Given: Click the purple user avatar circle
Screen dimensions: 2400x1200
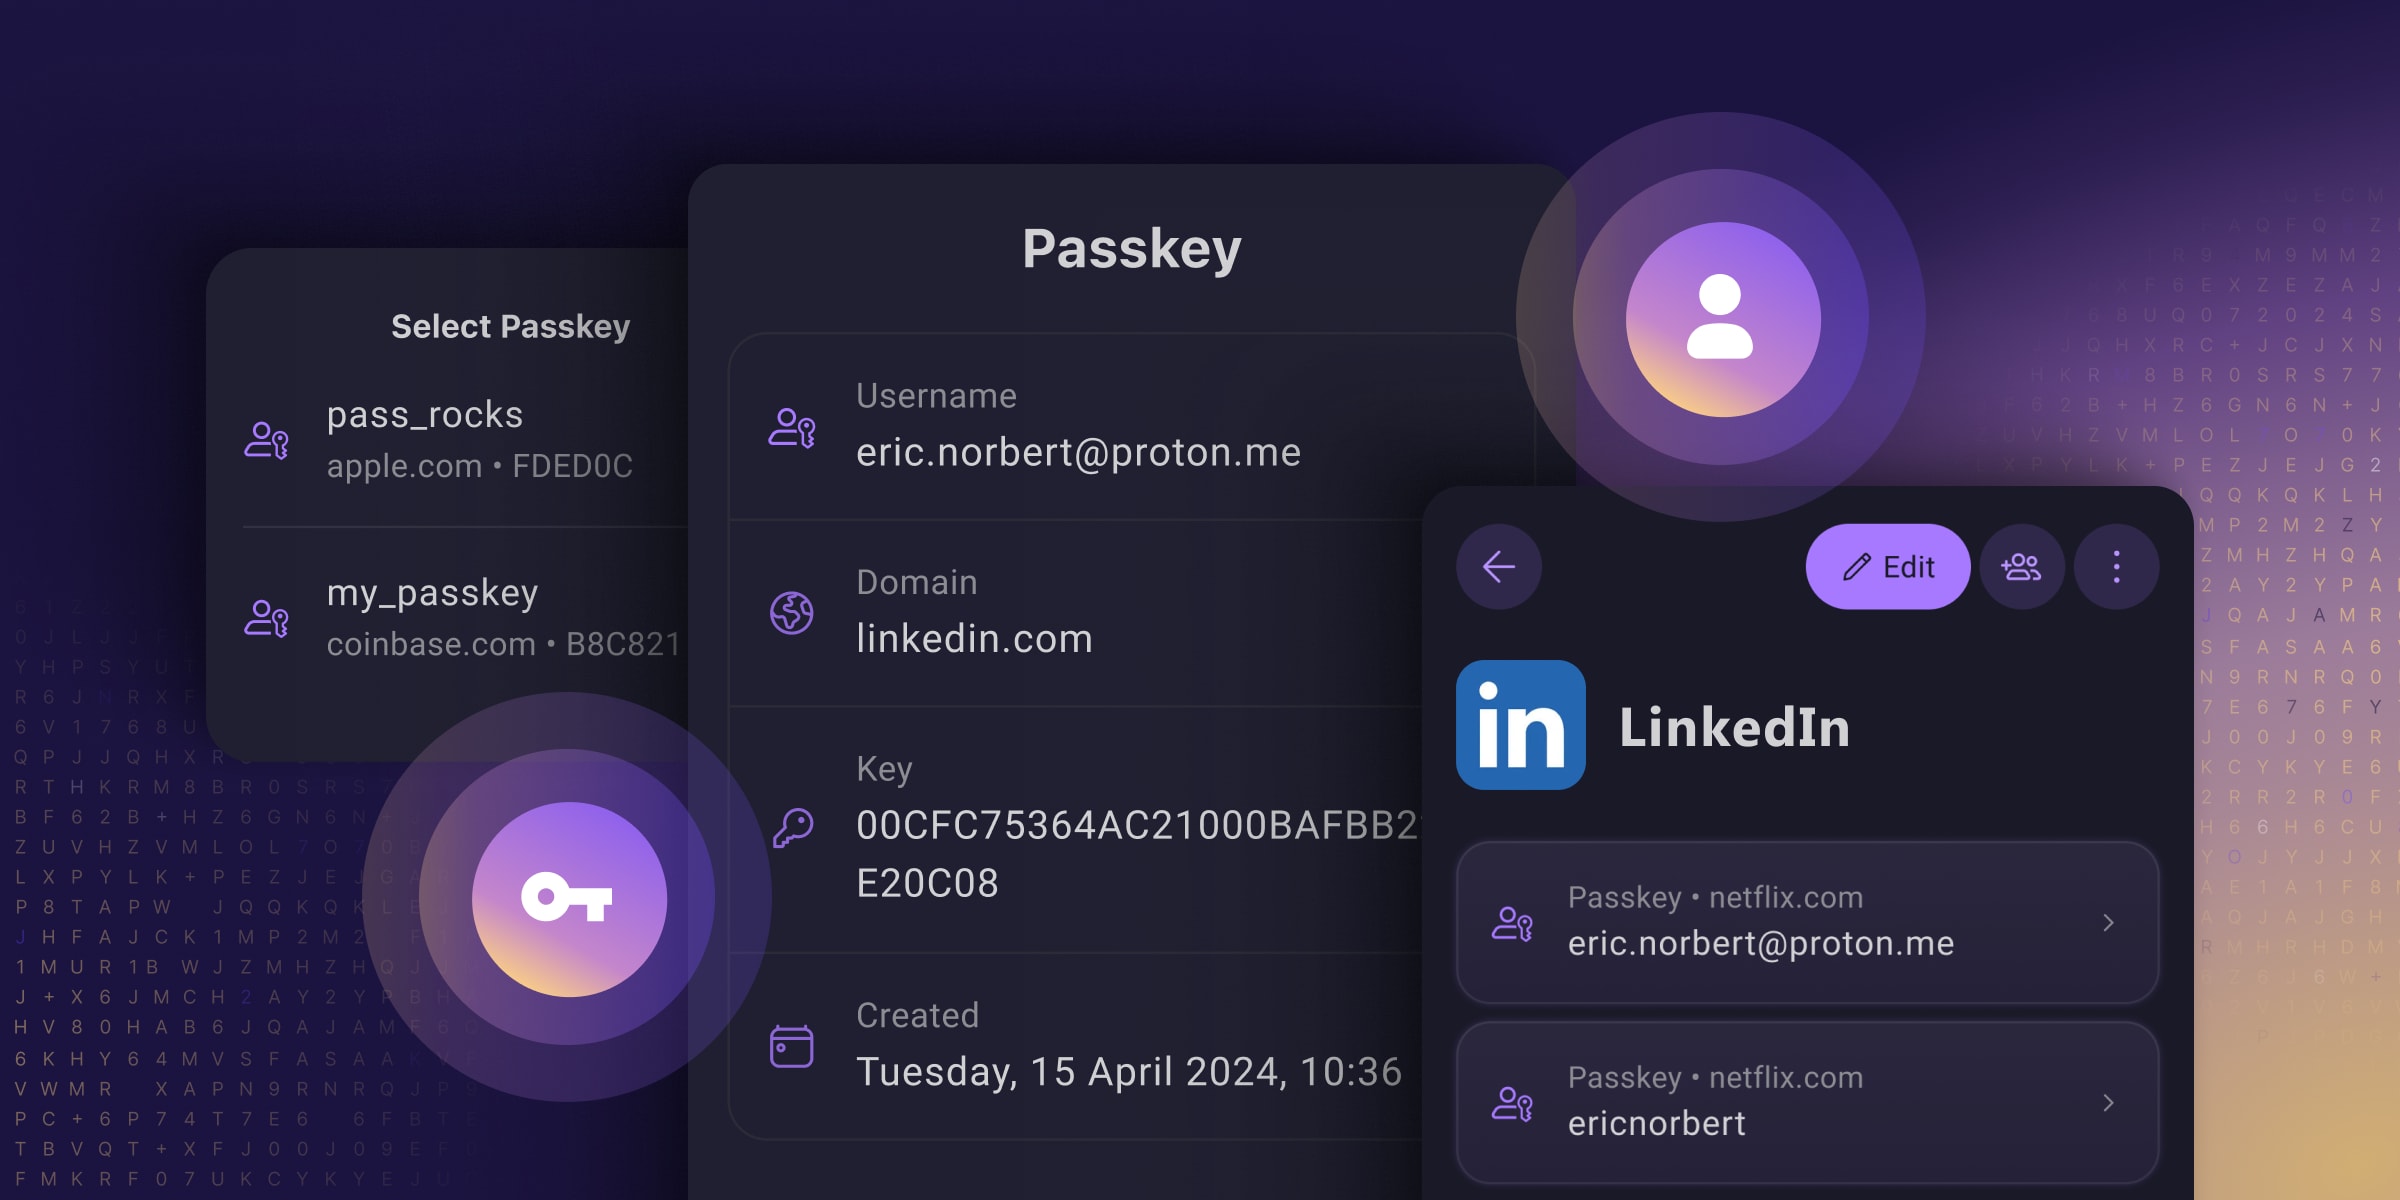Looking at the screenshot, I should point(1721,319).
